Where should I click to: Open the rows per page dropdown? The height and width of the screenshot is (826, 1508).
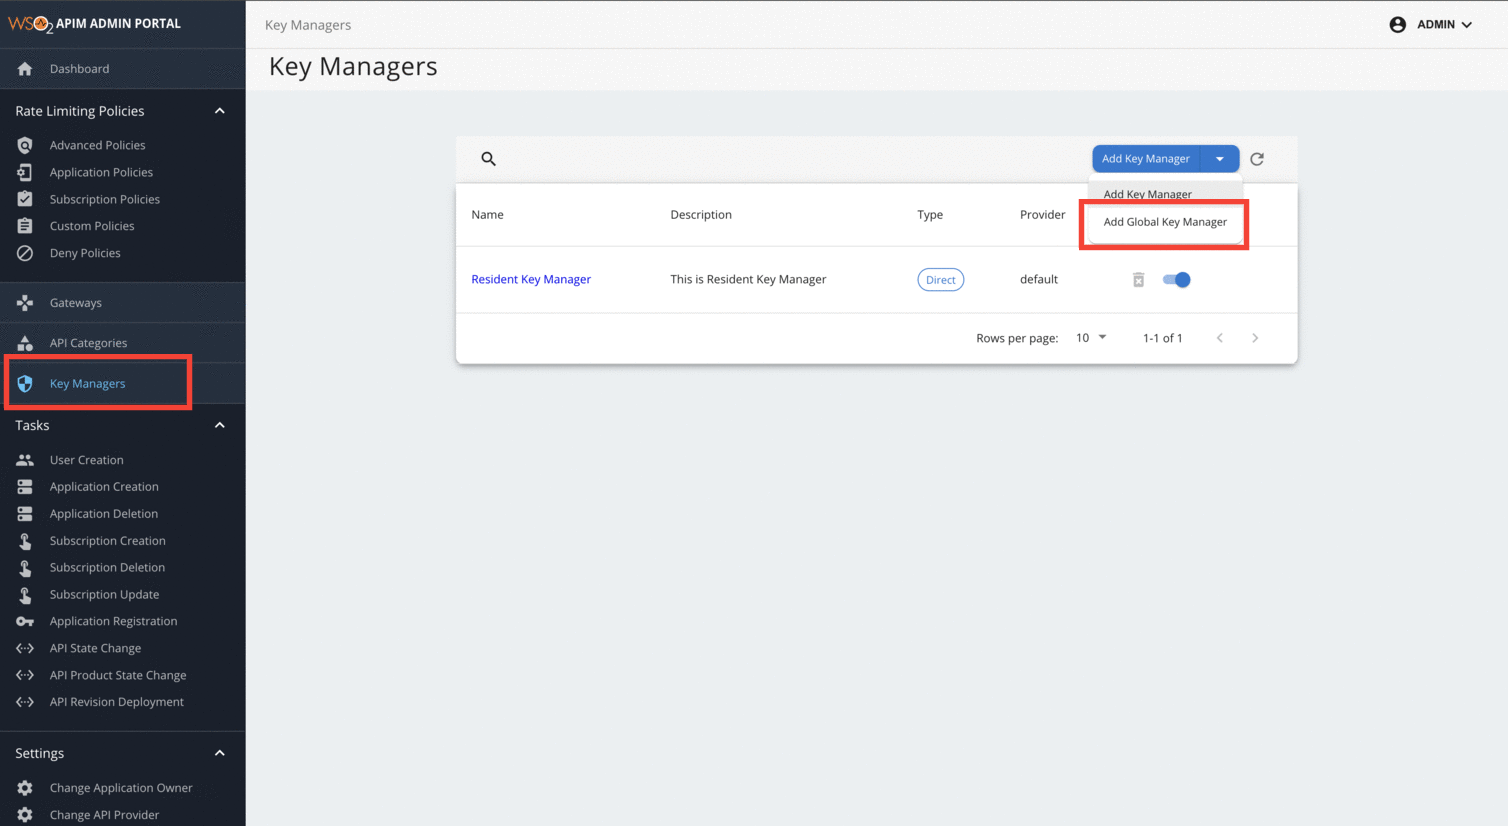tap(1091, 338)
